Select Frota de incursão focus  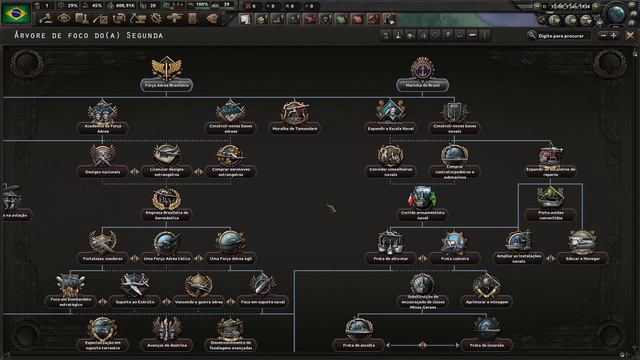click(487, 334)
